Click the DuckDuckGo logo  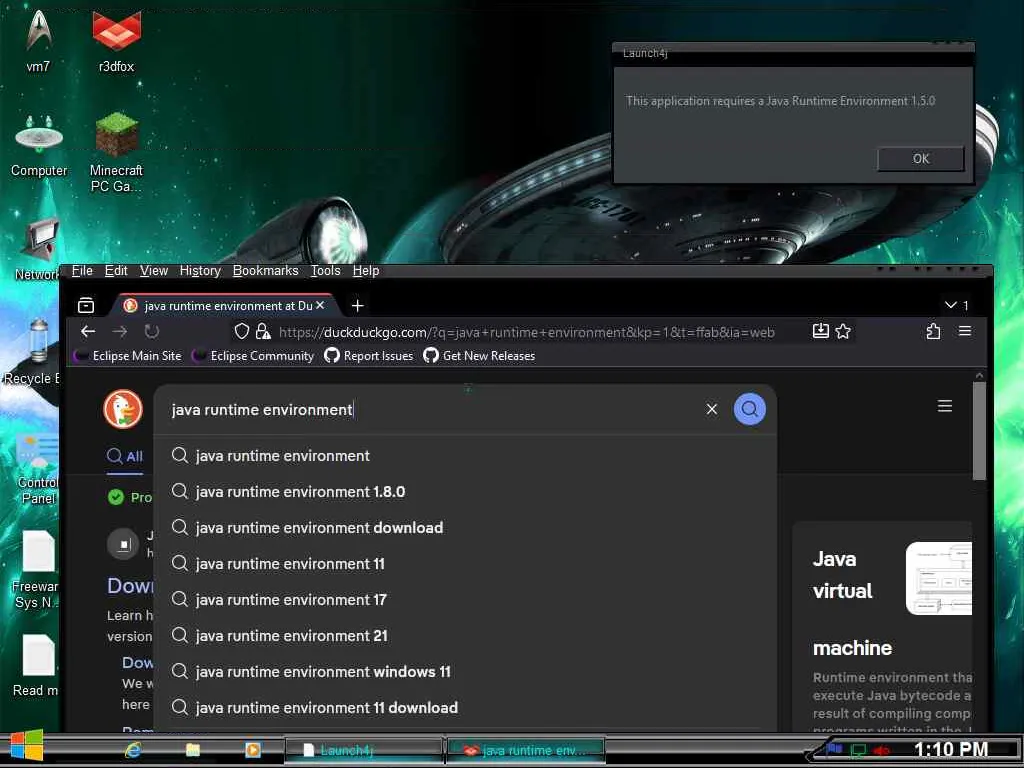pyautogui.click(x=123, y=409)
